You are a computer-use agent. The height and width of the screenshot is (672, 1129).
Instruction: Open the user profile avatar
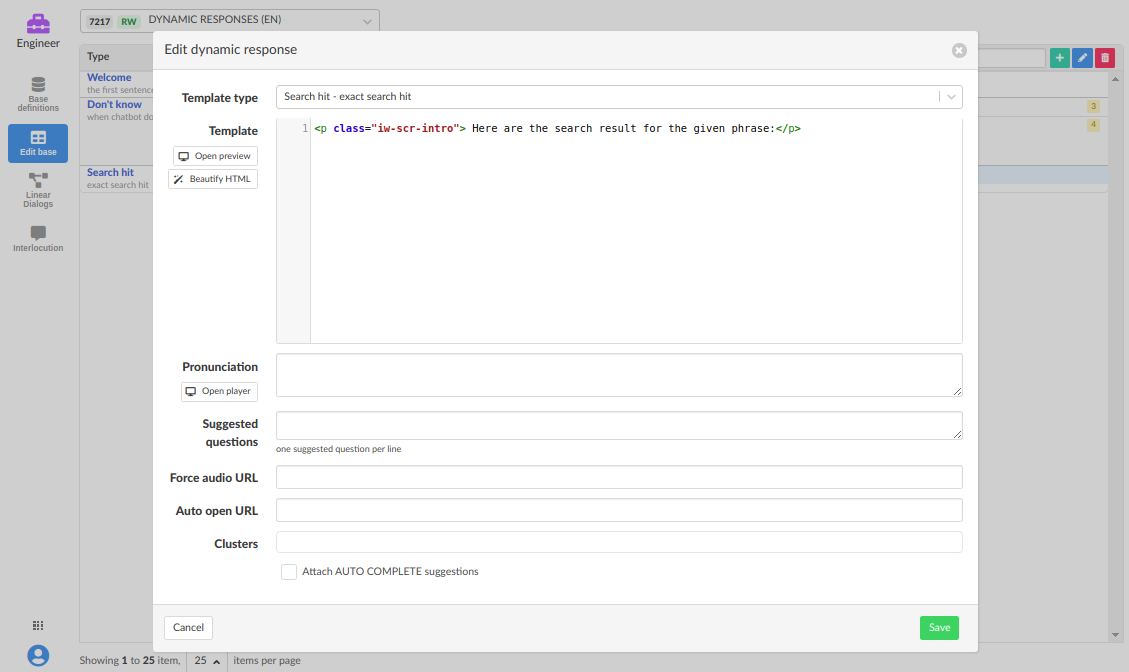point(38,655)
